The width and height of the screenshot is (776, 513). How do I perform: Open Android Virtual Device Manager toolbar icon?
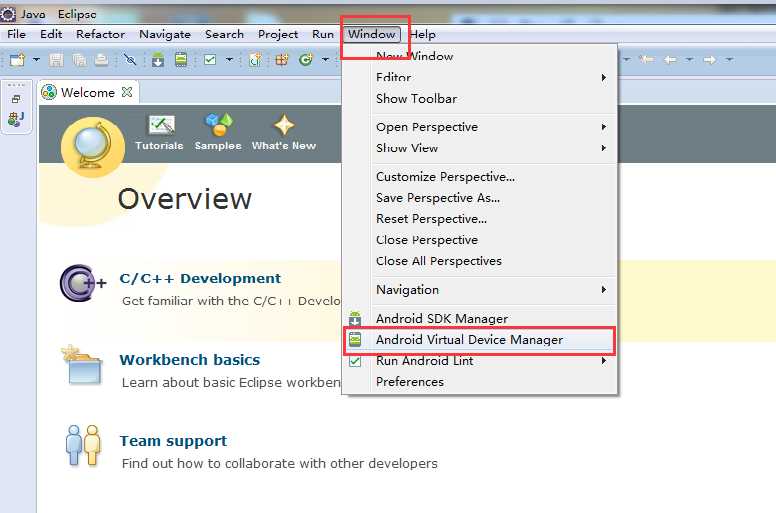[181, 59]
